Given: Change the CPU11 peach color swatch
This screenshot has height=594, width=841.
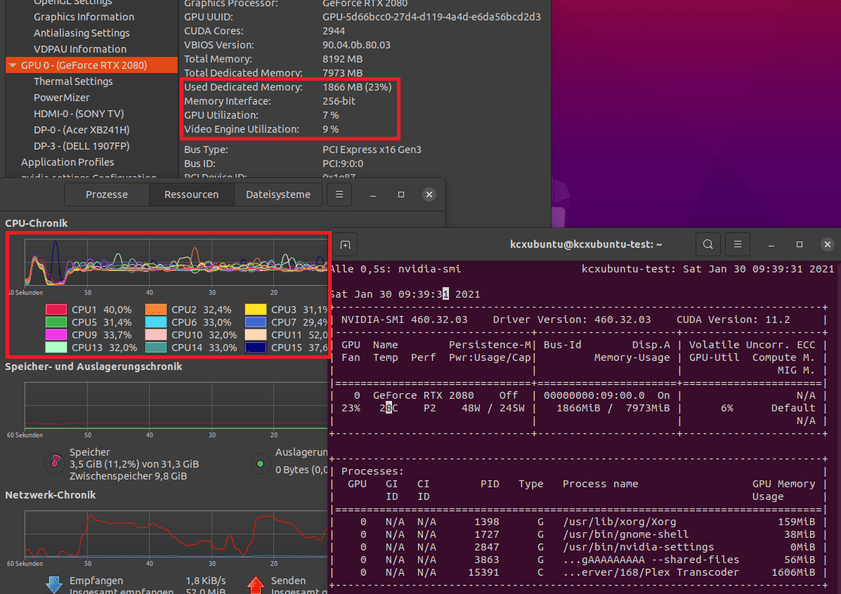Looking at the screenshot, I should click(x=255, y=335).
